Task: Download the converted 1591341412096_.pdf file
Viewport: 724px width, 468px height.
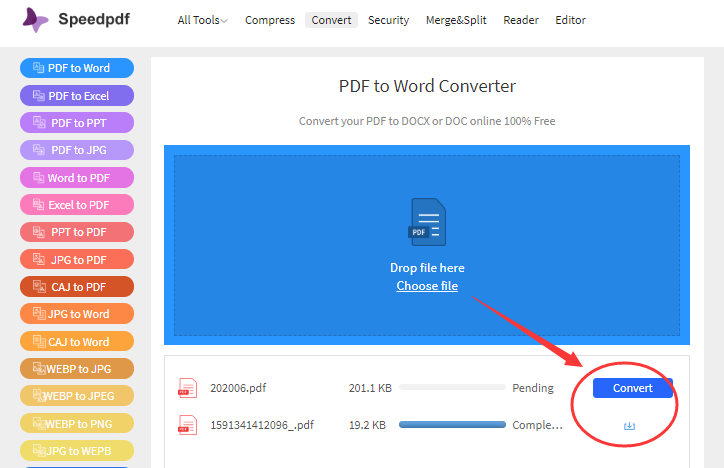Action: [629, 426]
